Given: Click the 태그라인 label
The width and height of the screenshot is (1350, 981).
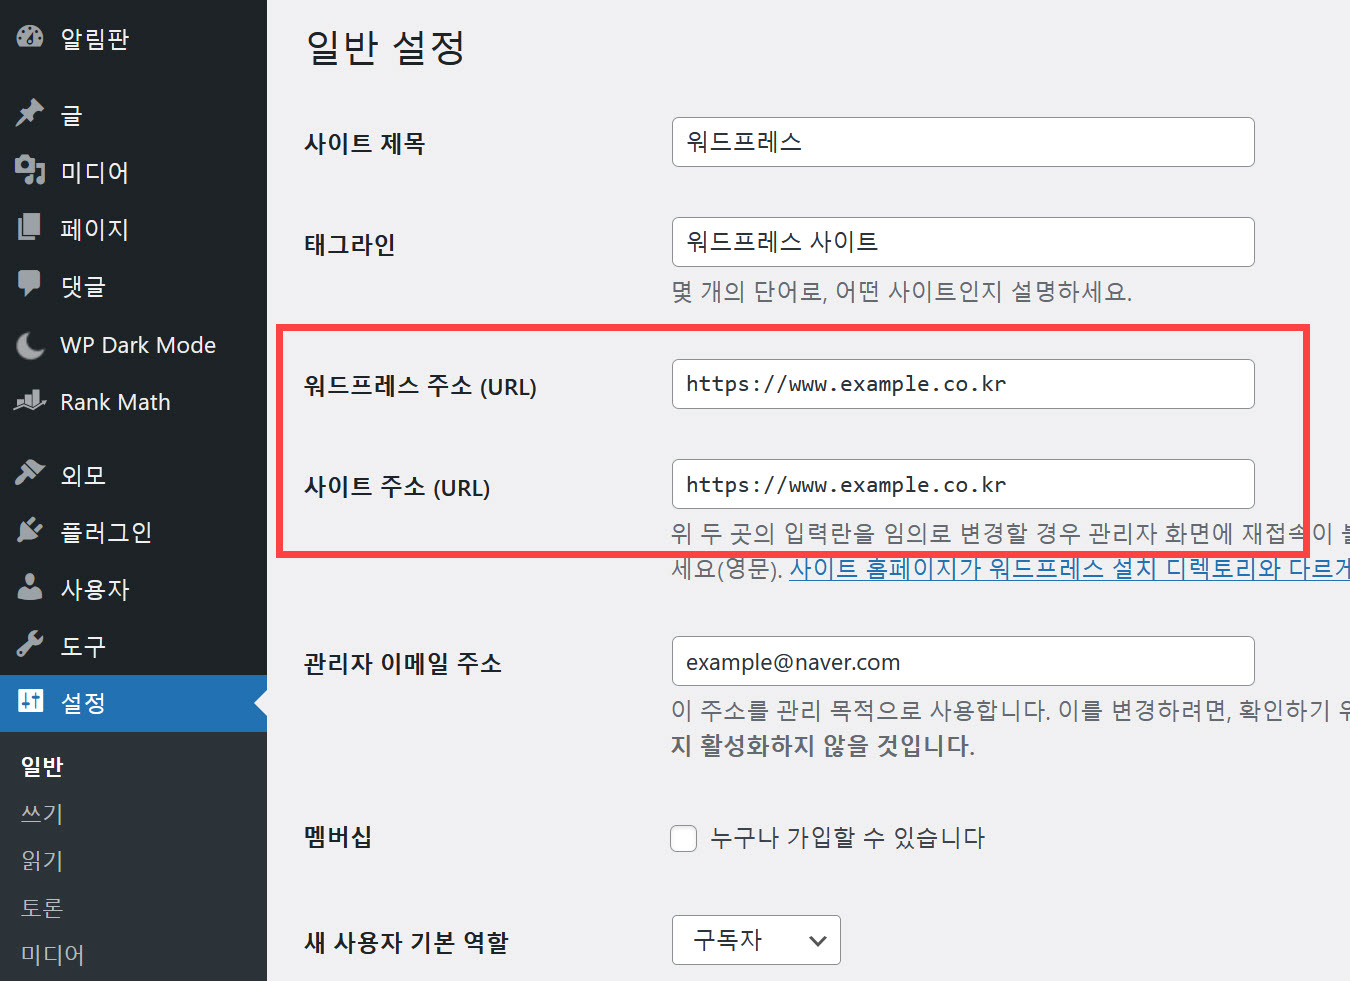Looking at the screenshot, I should (x=350, y=245).
